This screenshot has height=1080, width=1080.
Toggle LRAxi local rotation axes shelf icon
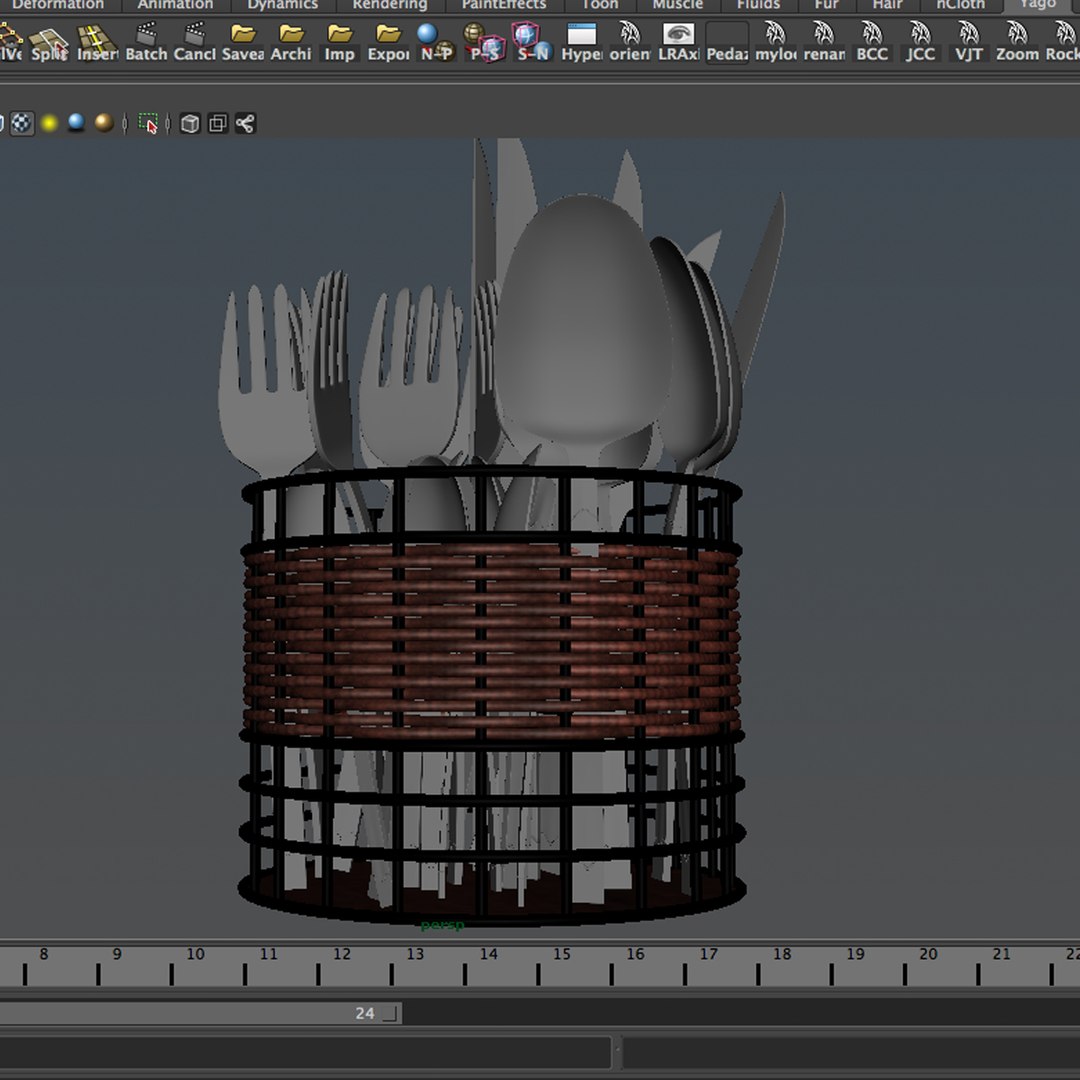point(678,41)
